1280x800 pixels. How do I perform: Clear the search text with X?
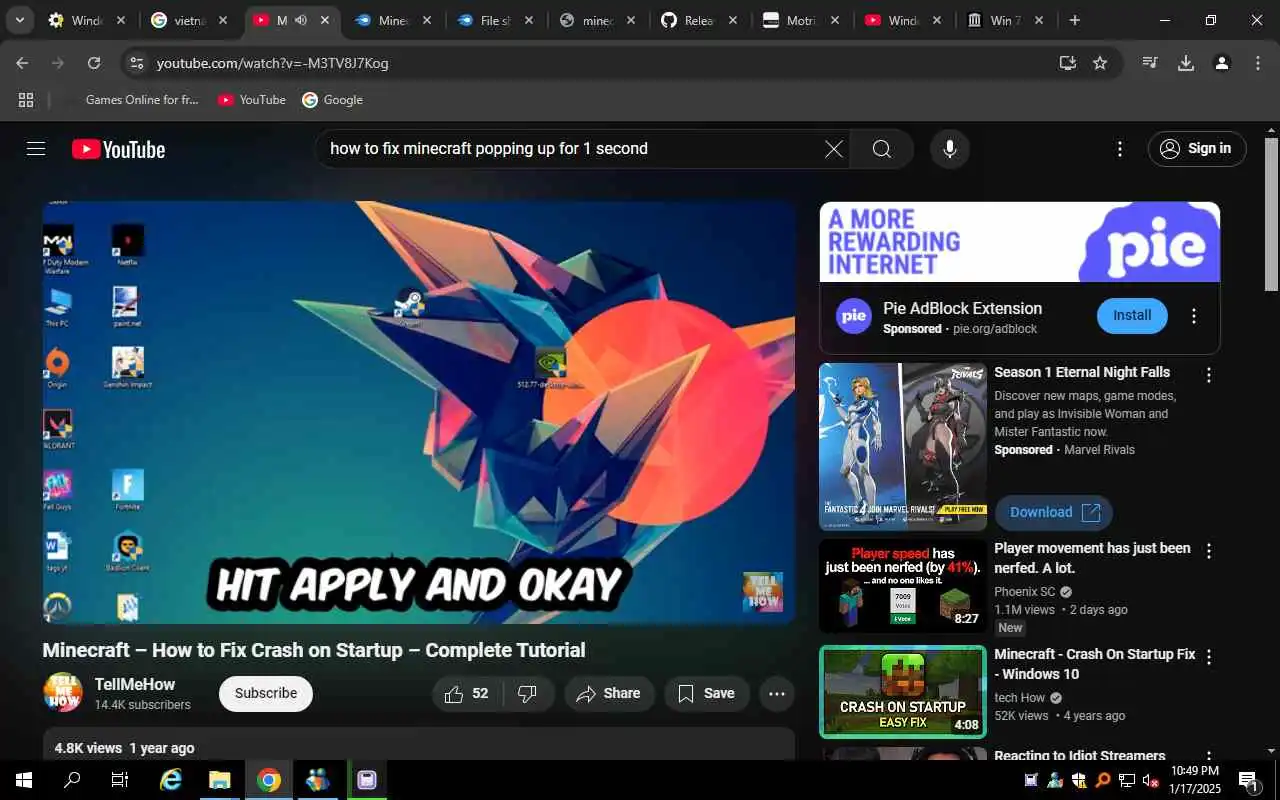coord(833,149)
